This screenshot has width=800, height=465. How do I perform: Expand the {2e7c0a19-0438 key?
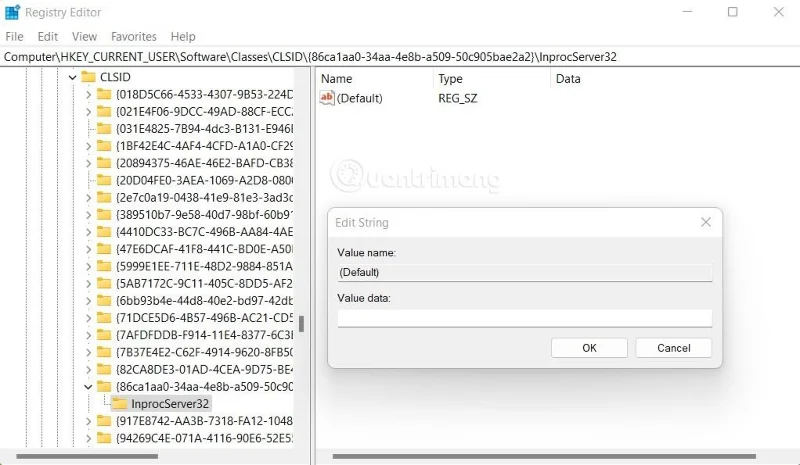(x=88, y=198)
